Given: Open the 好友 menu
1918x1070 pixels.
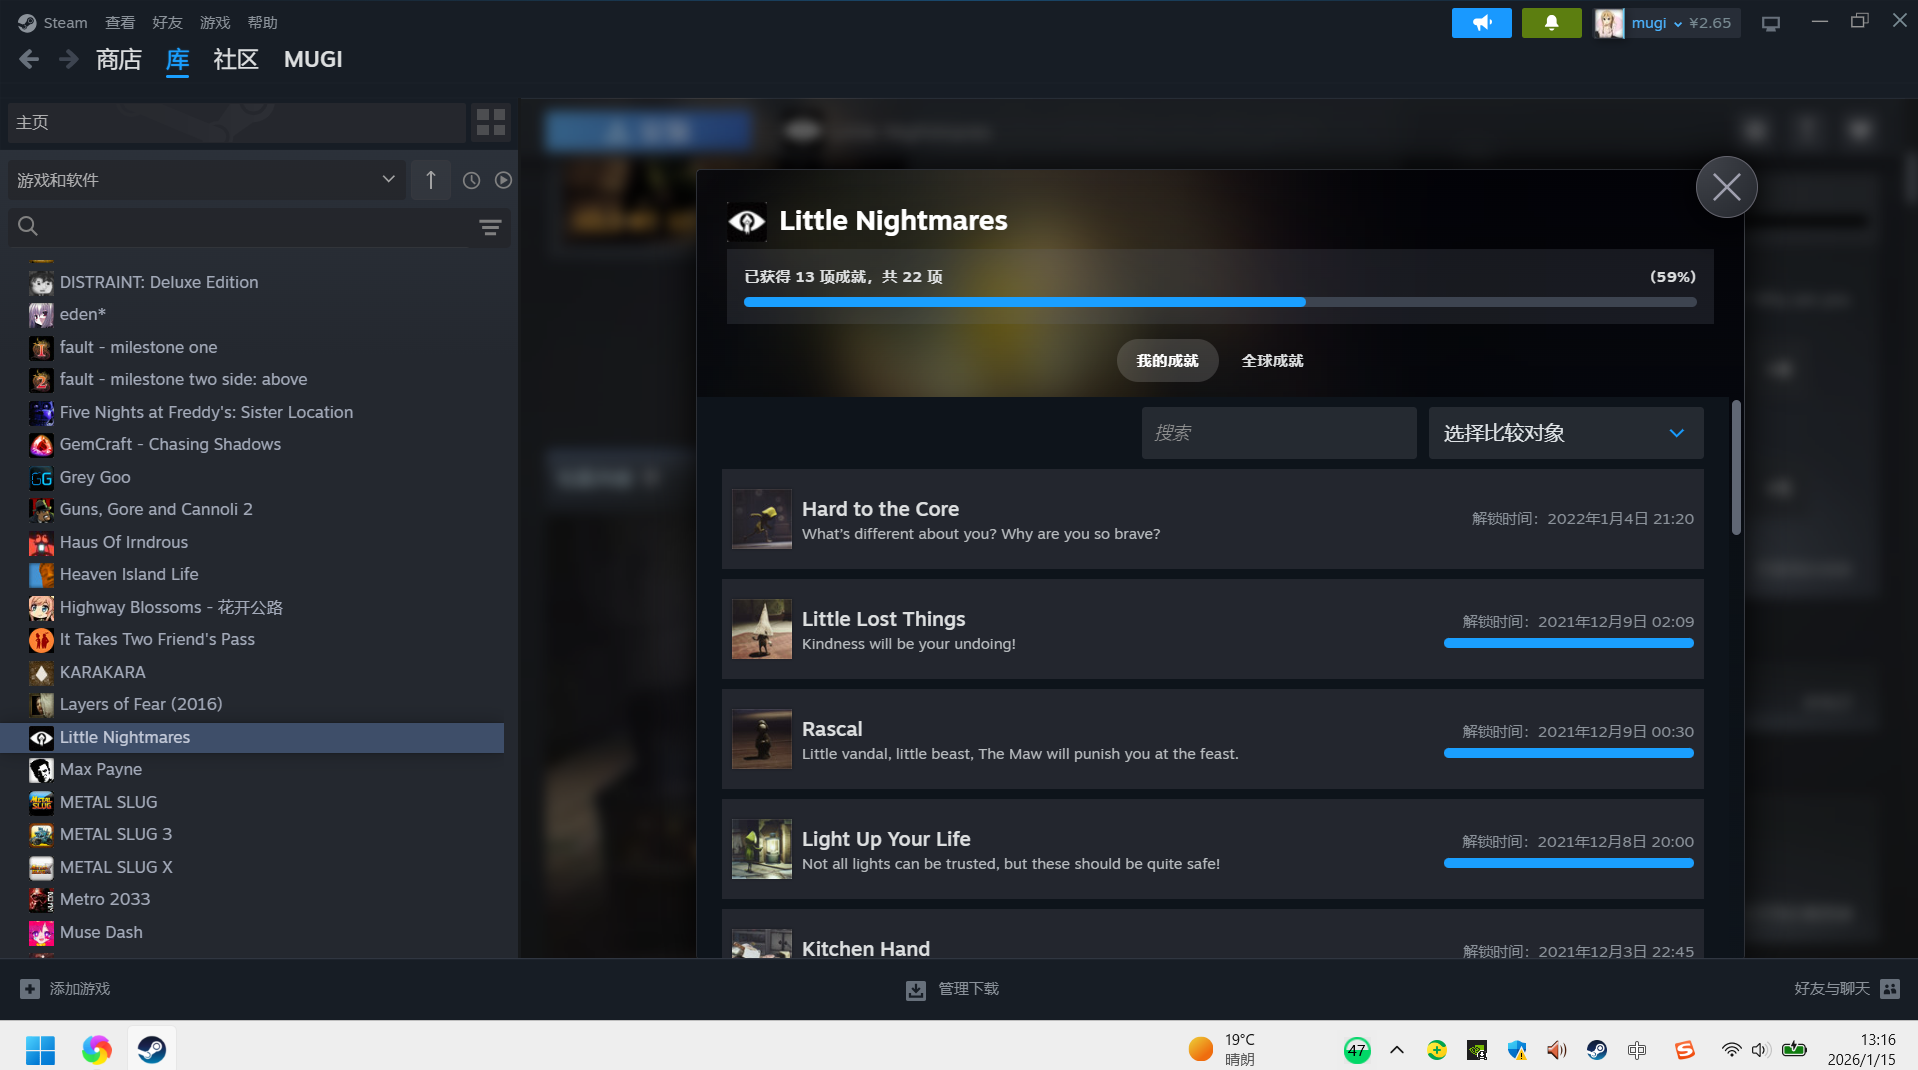Looking at the screenshot, I should coord(167,22).
